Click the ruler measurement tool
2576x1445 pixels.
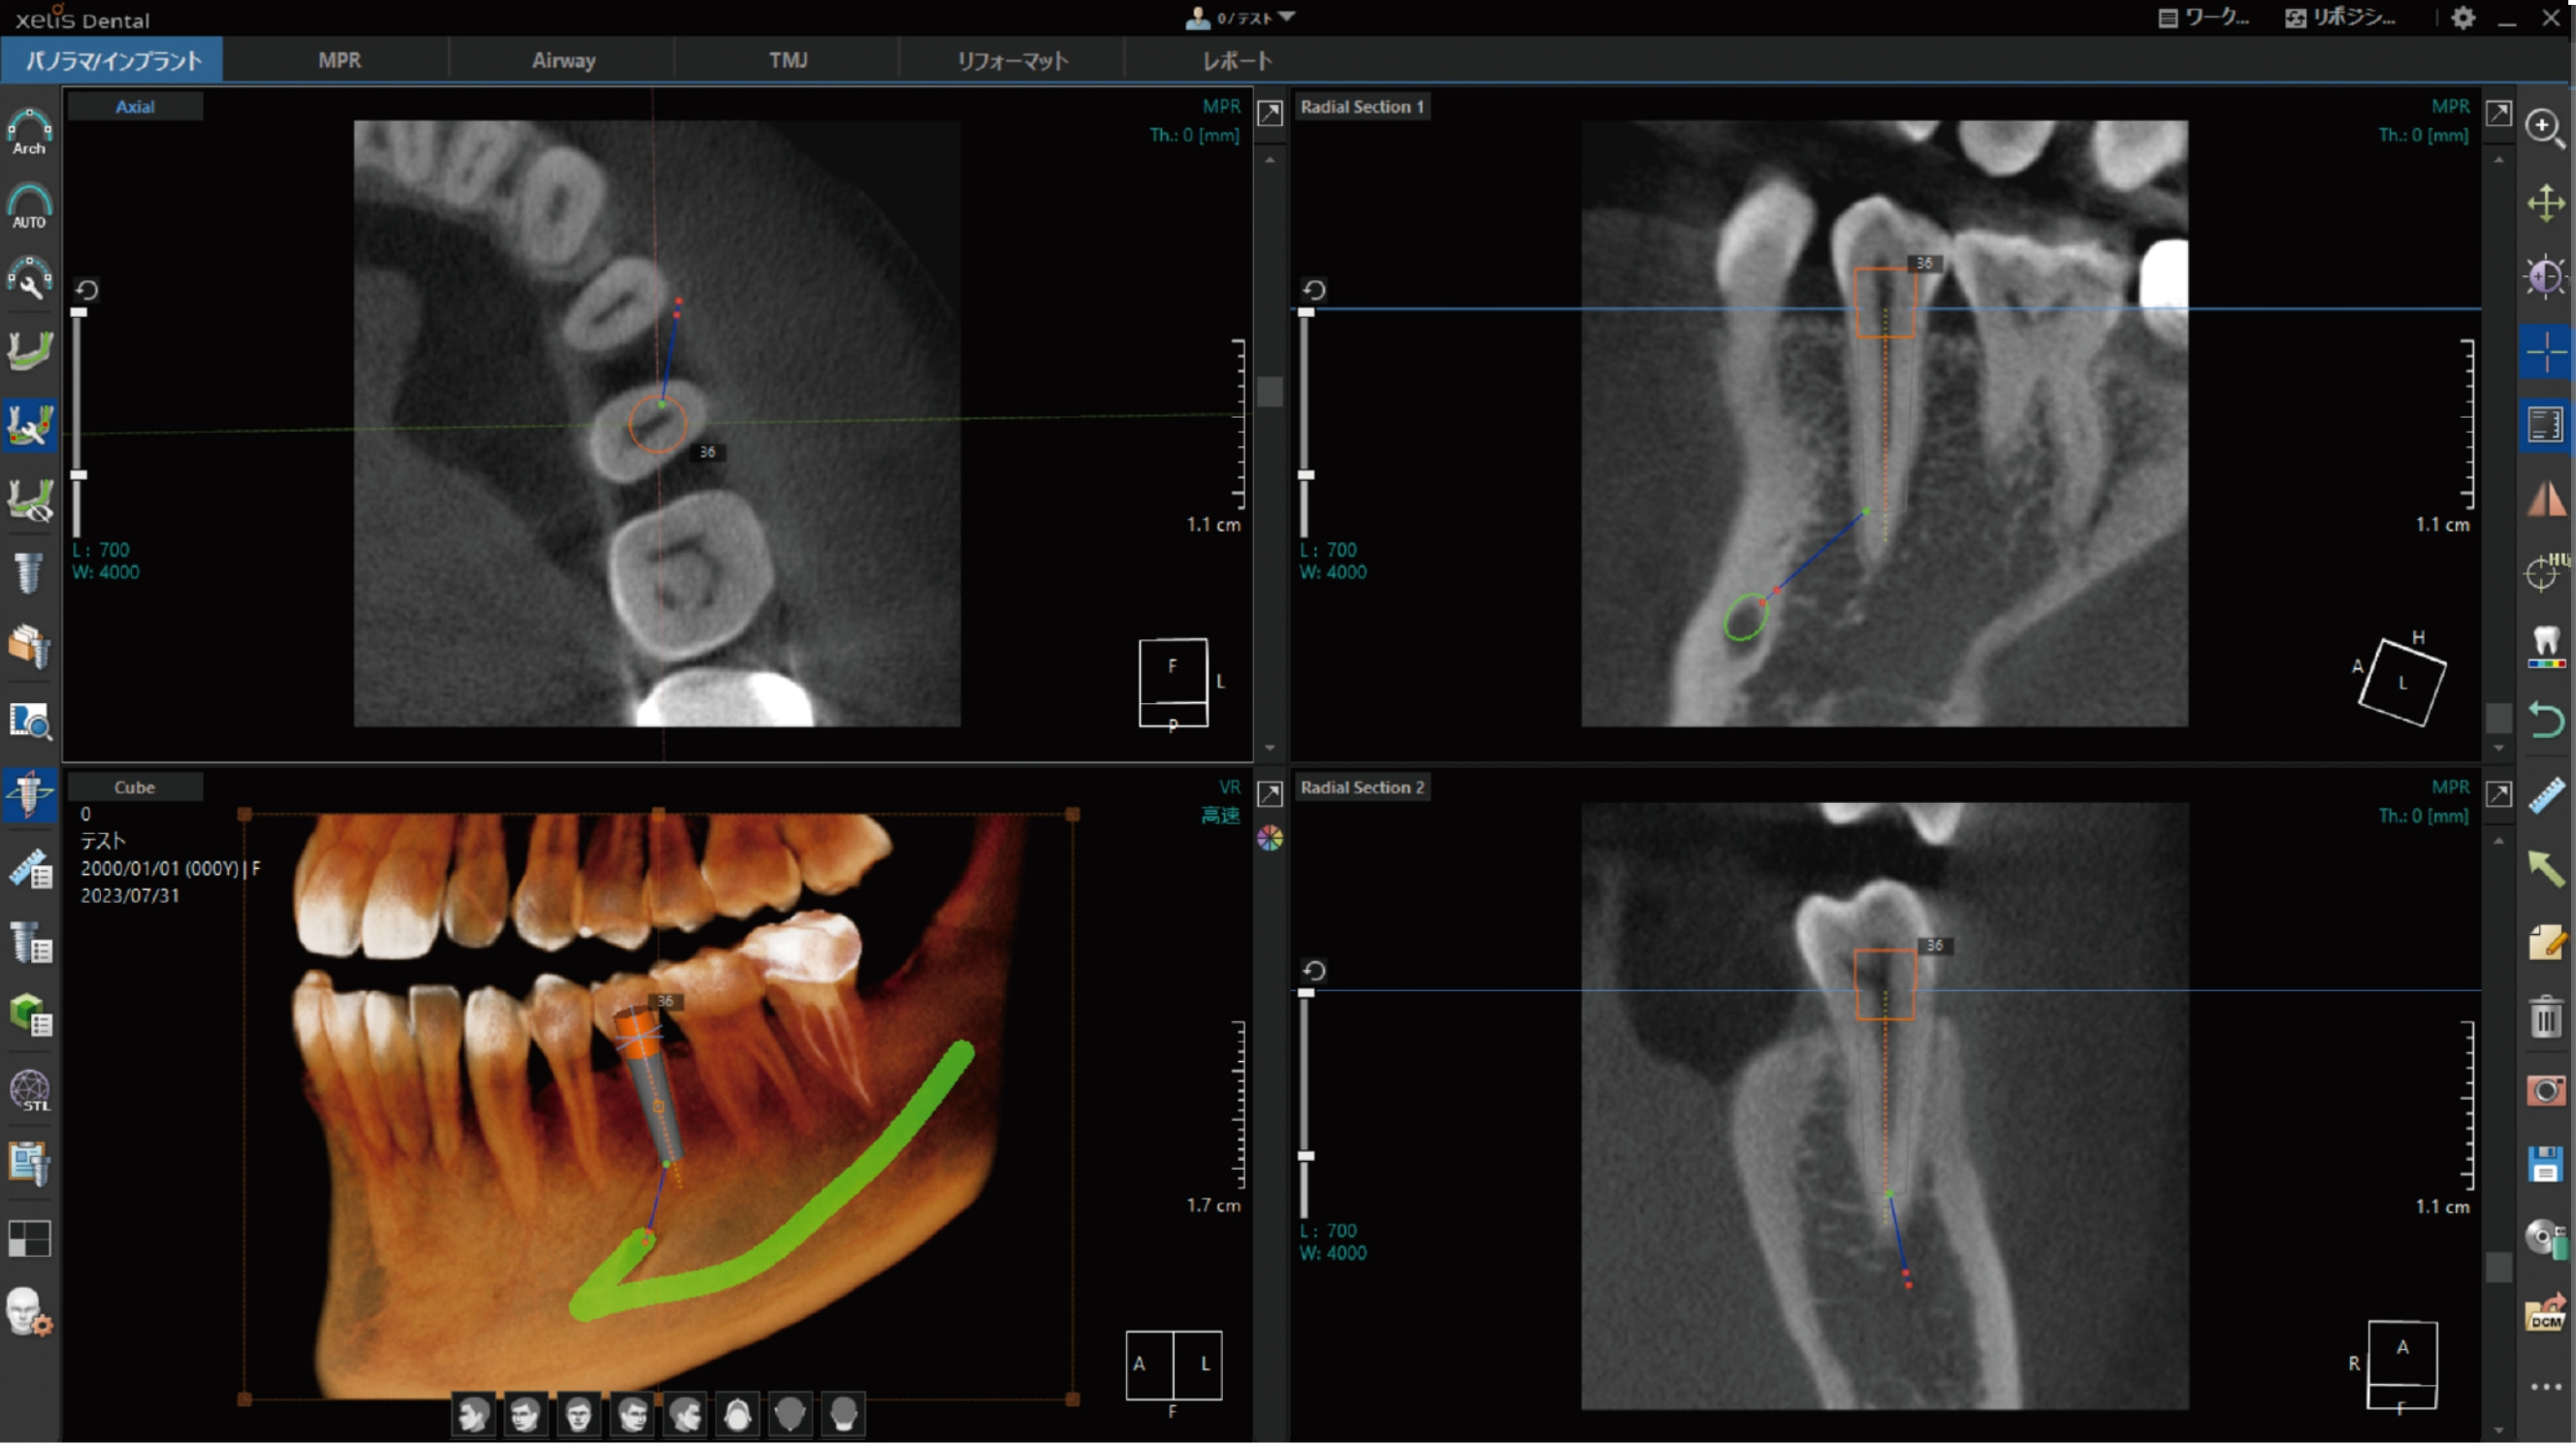coord(2545,795)
